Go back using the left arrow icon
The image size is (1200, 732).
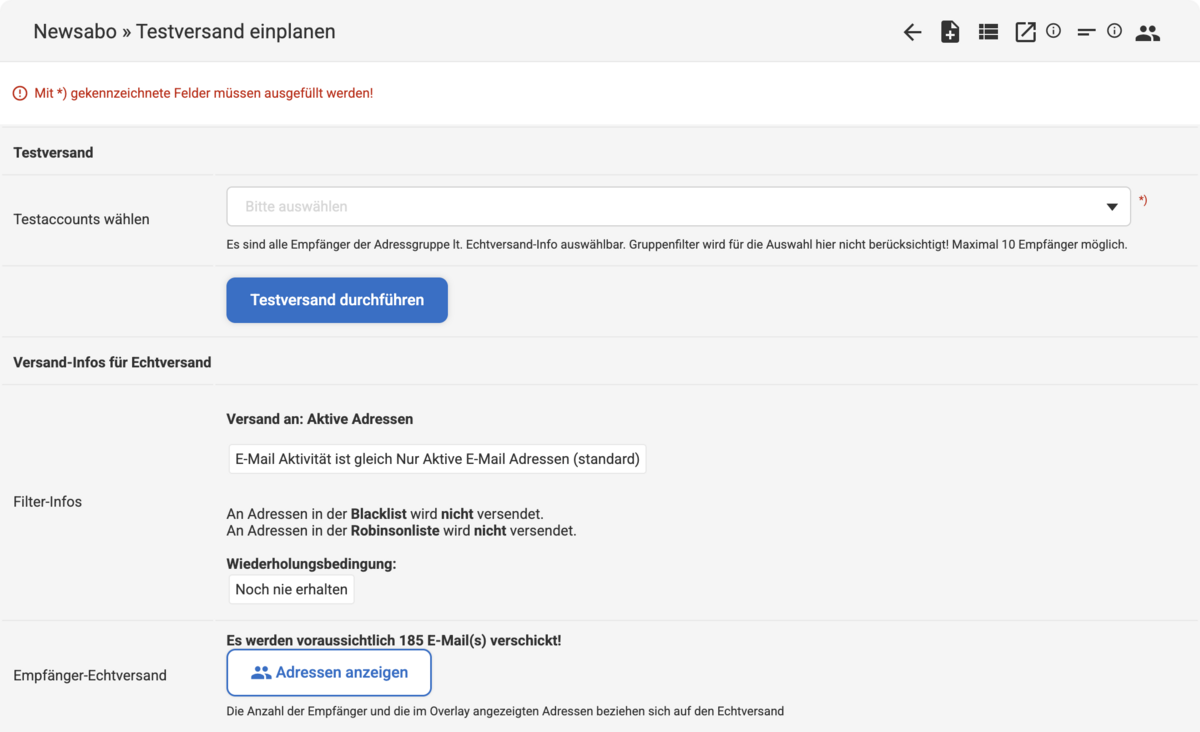[912, 32]
